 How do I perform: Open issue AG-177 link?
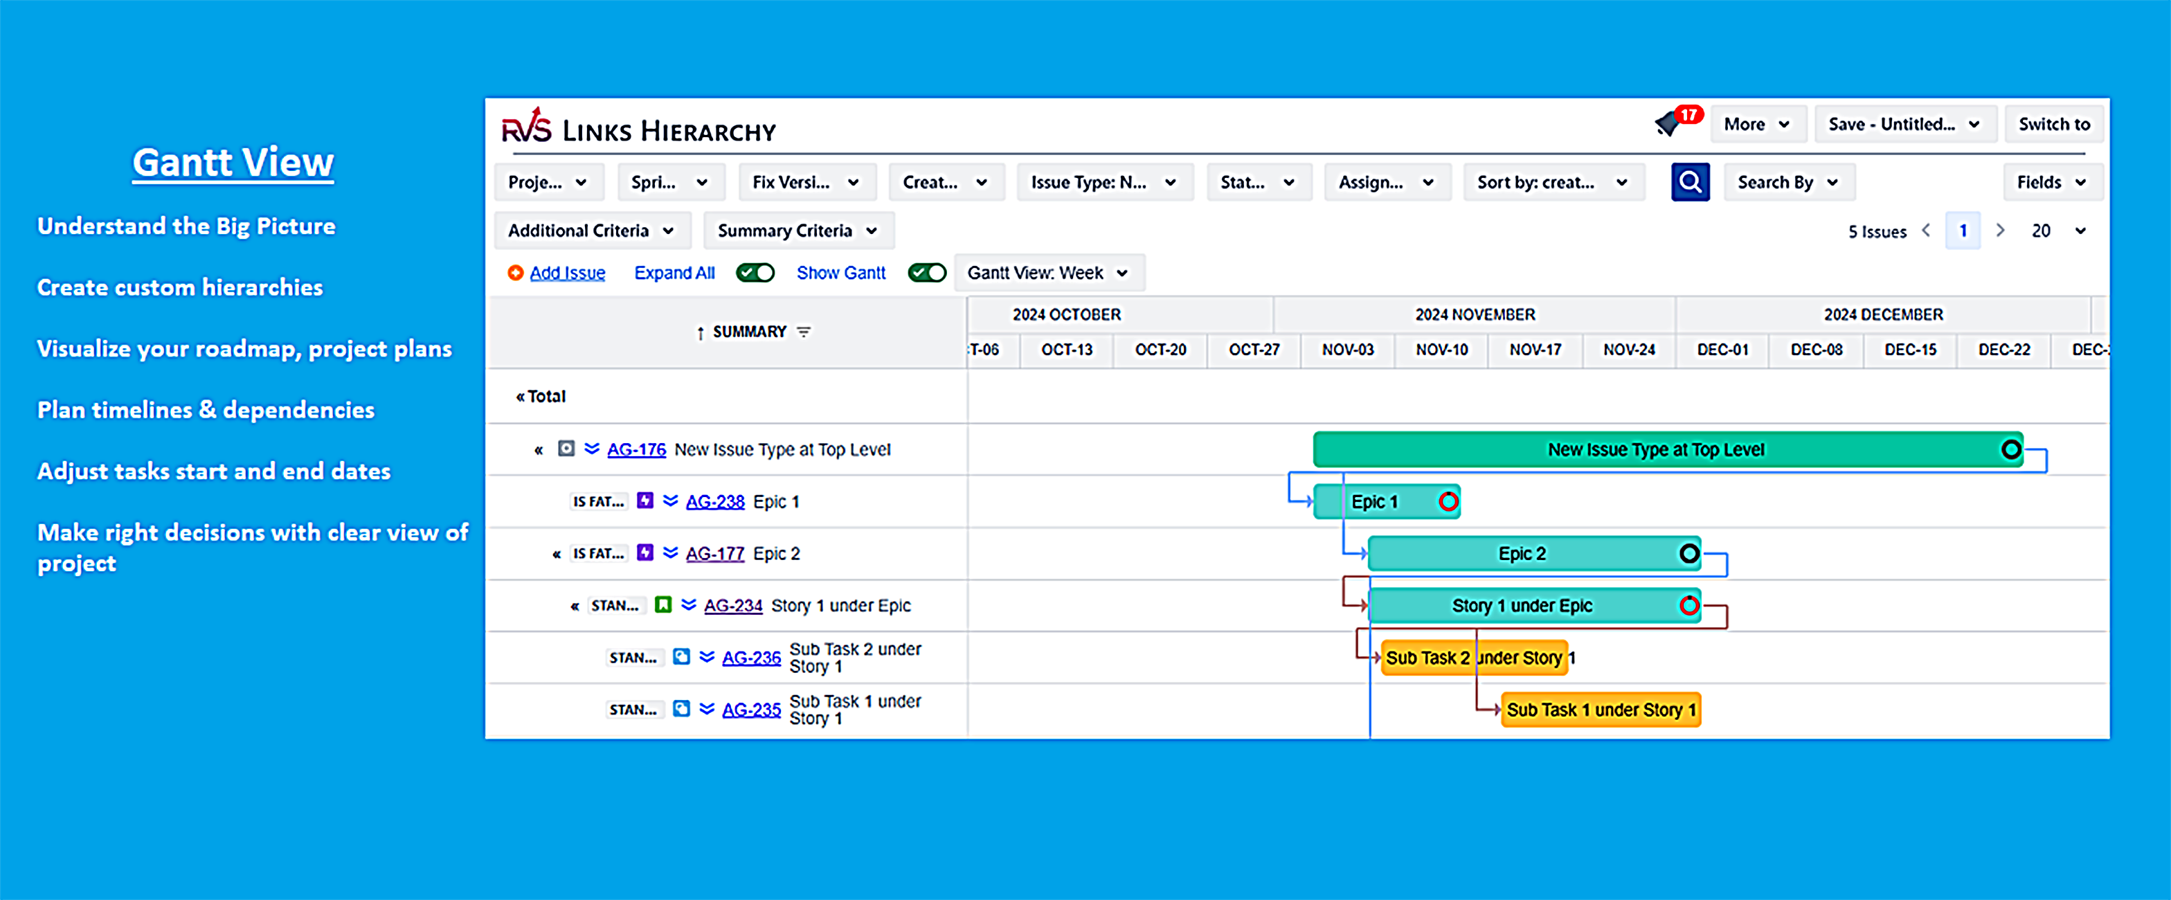tap(715, 554)
